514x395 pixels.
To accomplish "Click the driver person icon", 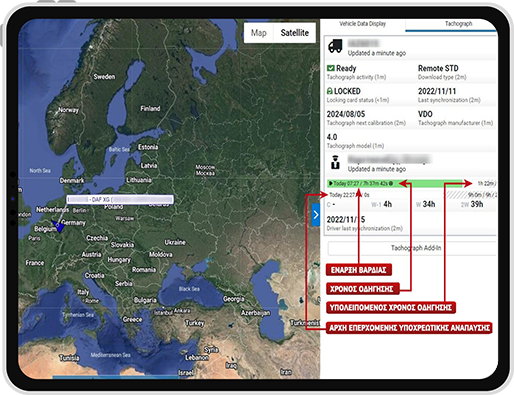I will pos(335,162).
